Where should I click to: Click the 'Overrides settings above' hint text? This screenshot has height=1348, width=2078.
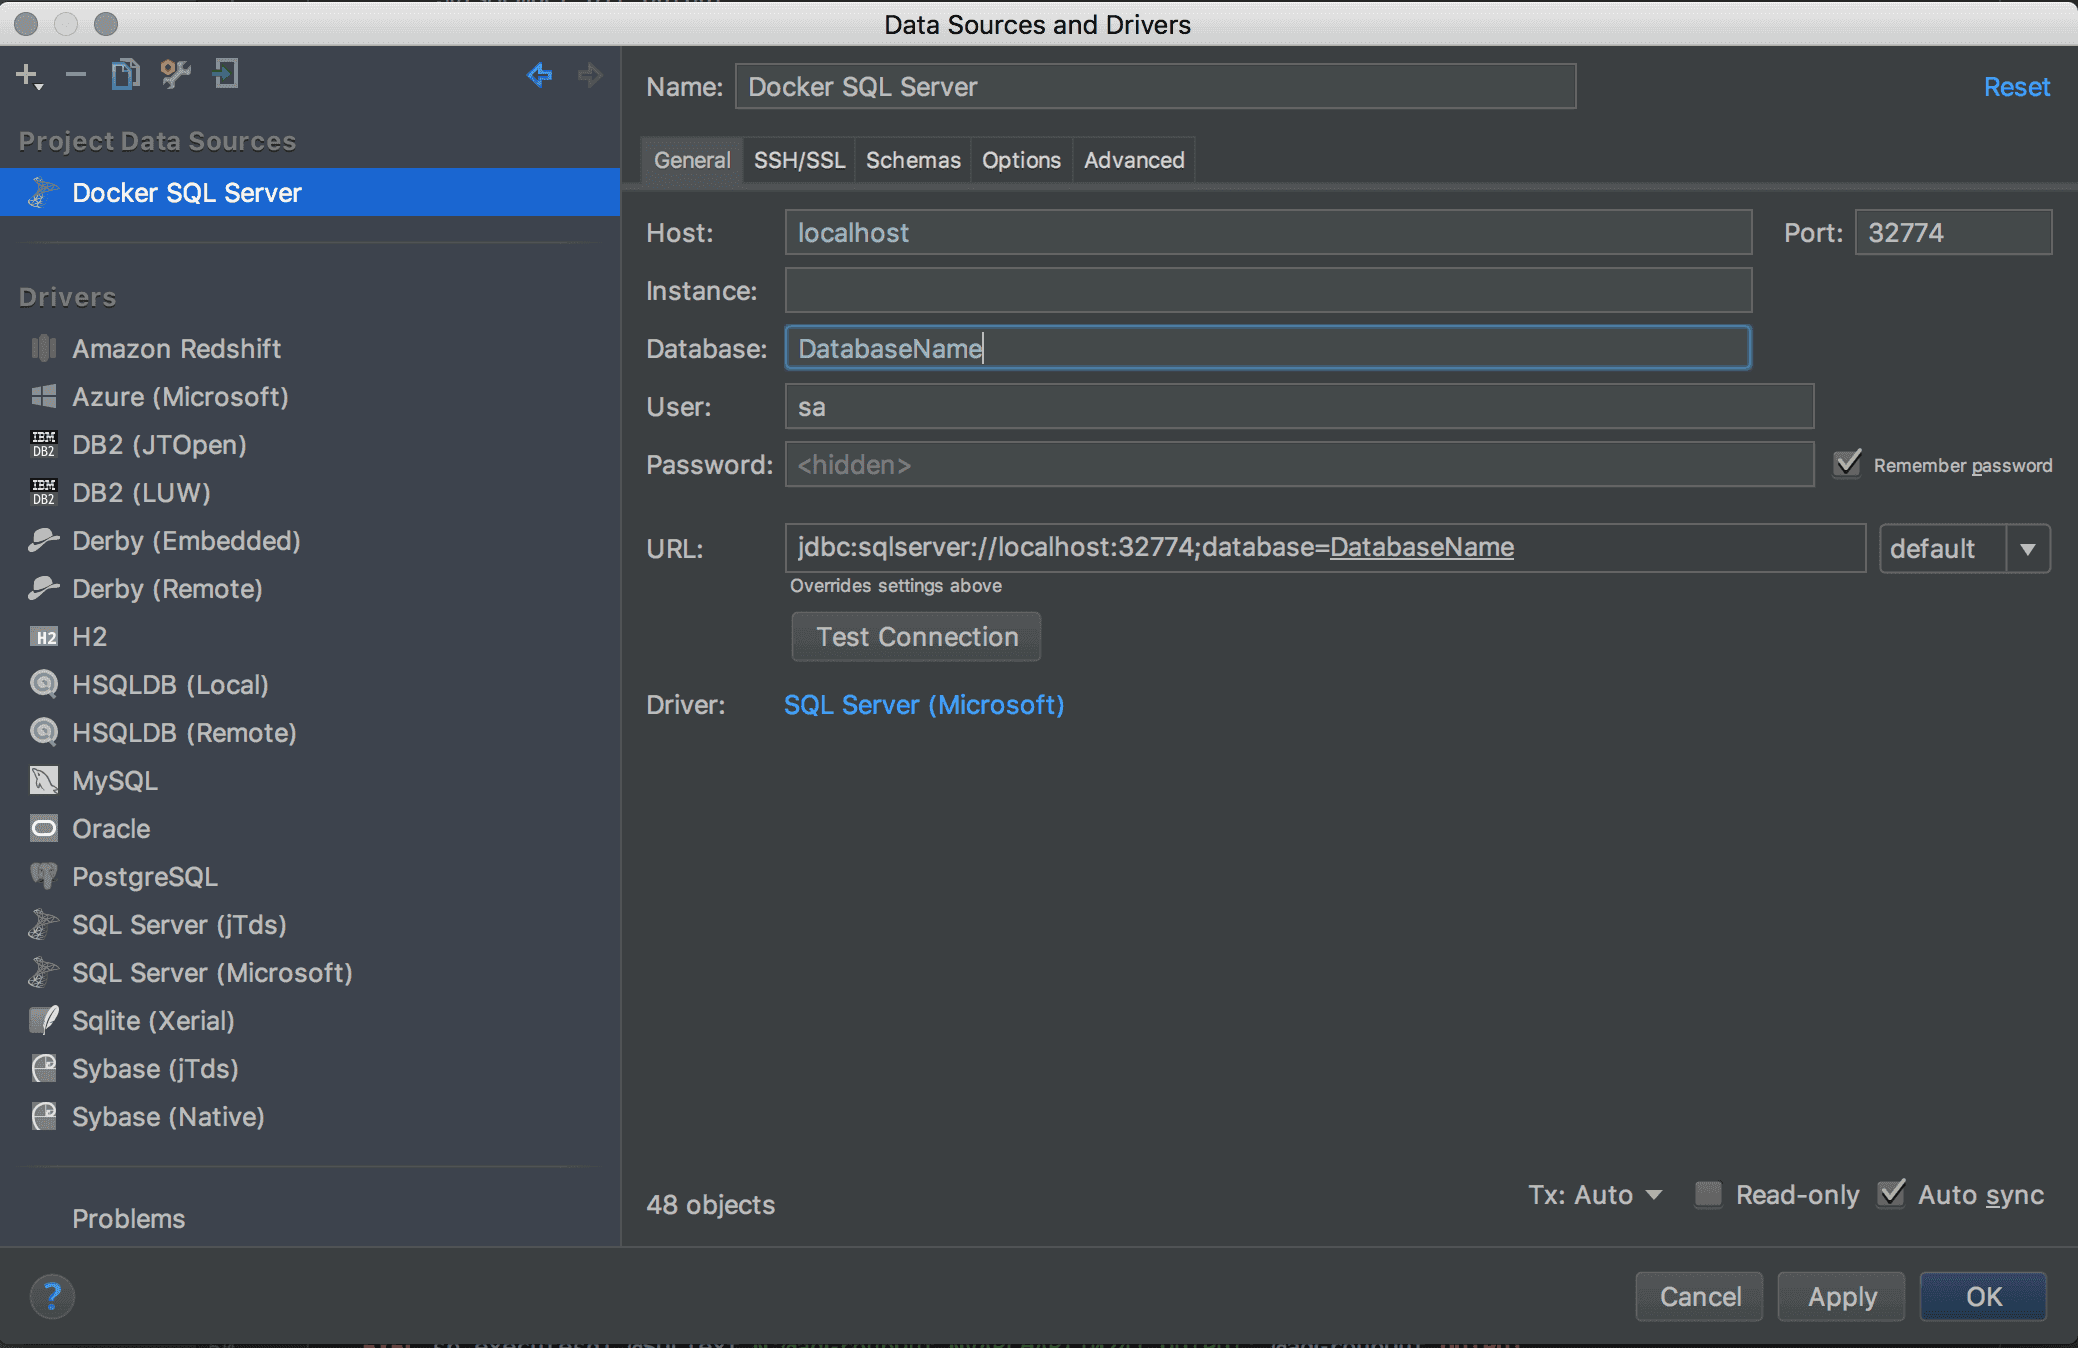pos(896,586)
